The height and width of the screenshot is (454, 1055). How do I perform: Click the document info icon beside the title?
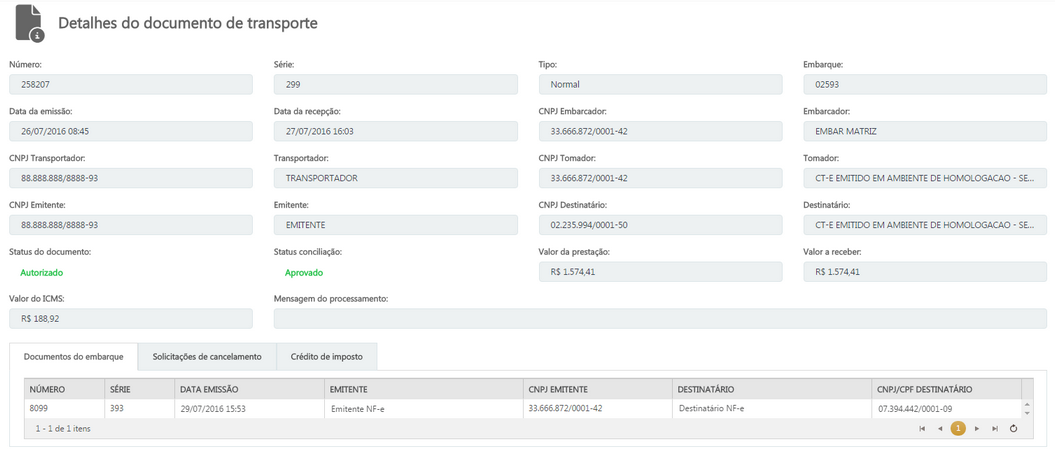(x=30, y=24)
